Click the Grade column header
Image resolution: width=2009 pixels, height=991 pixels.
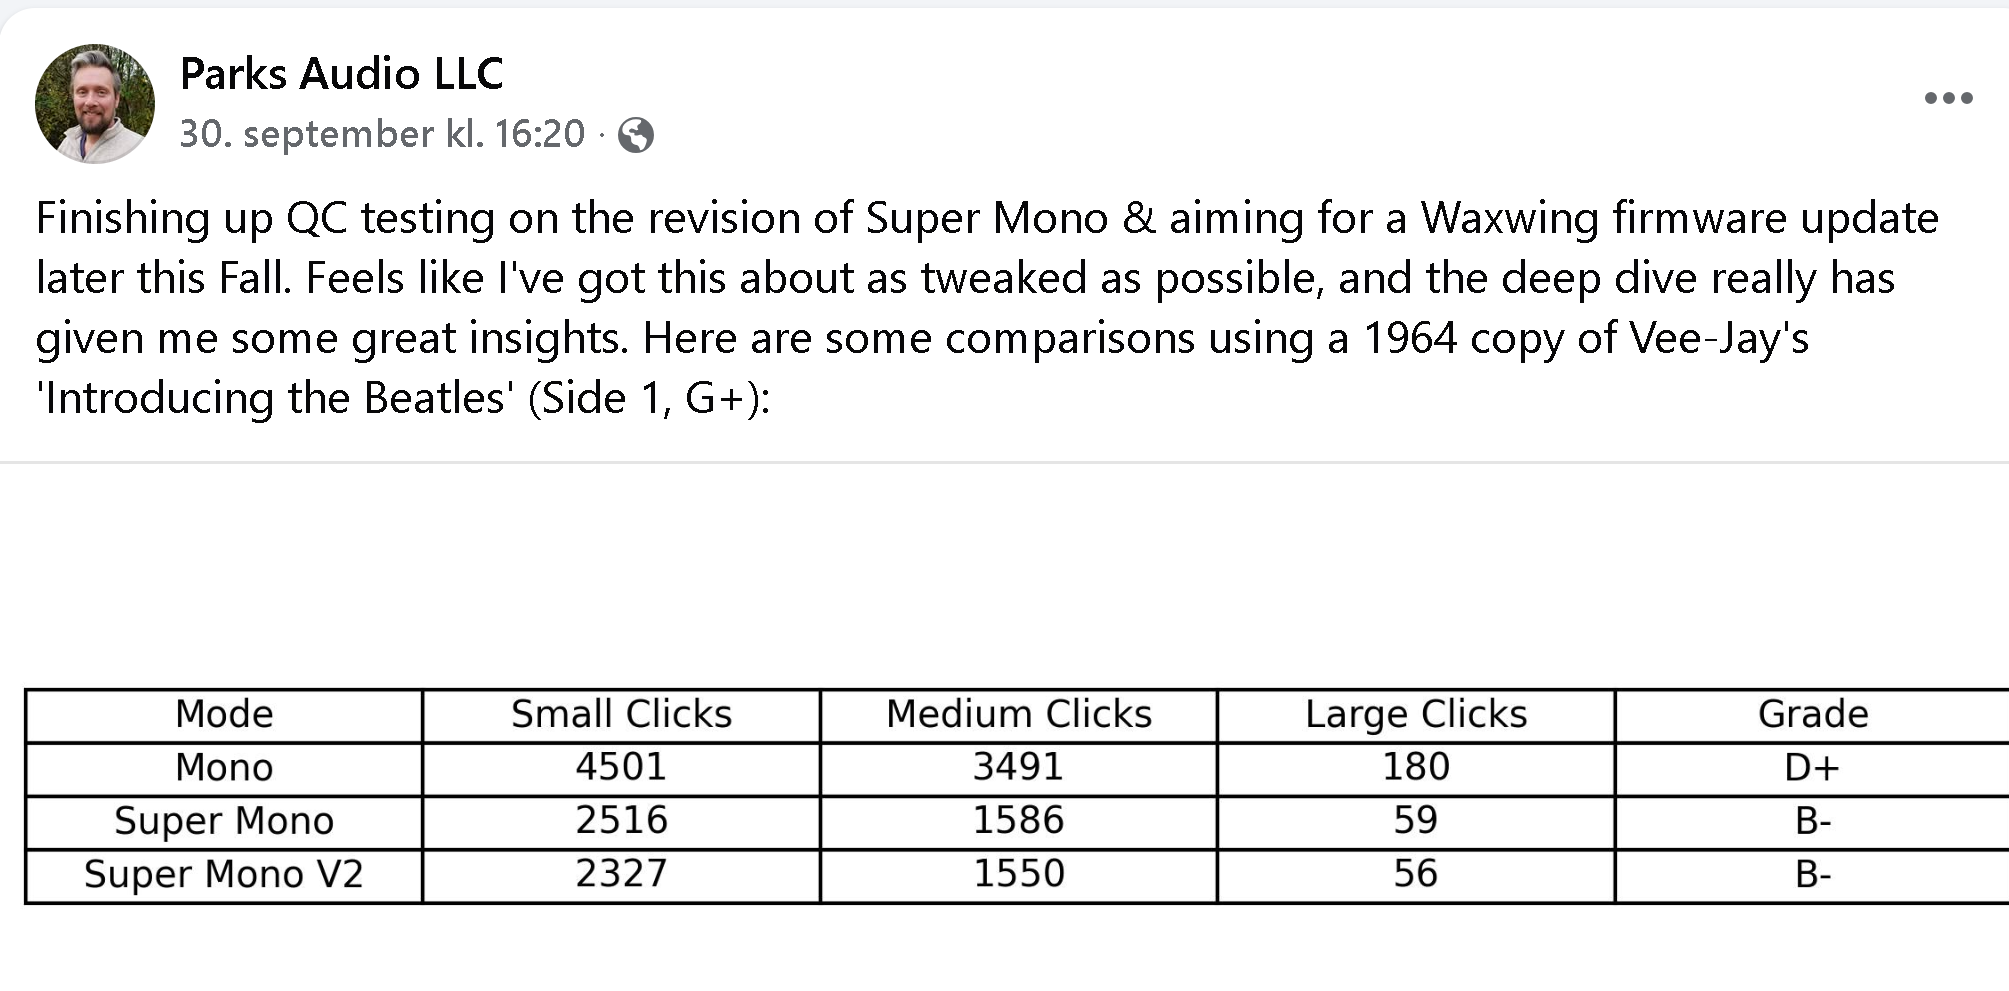click(1812, 715)
